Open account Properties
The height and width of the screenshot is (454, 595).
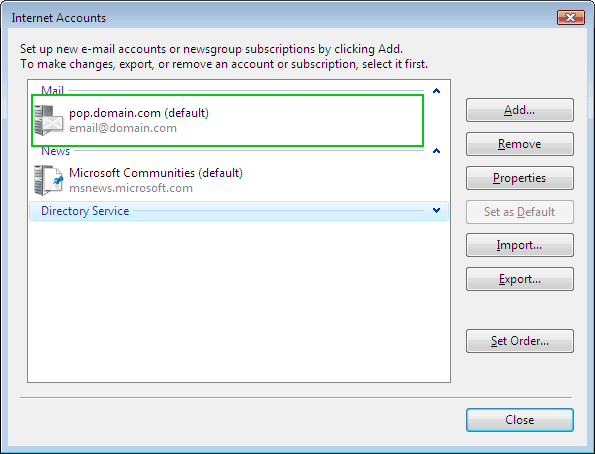pos(519,178)
